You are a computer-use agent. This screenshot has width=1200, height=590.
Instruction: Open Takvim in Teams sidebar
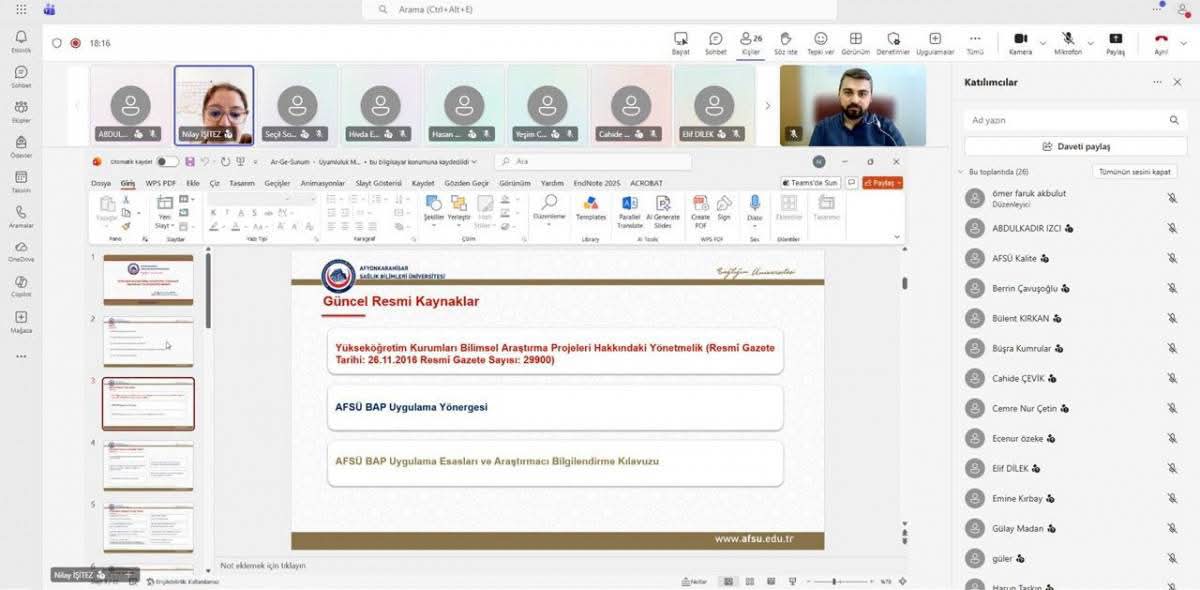pos(21,181)
